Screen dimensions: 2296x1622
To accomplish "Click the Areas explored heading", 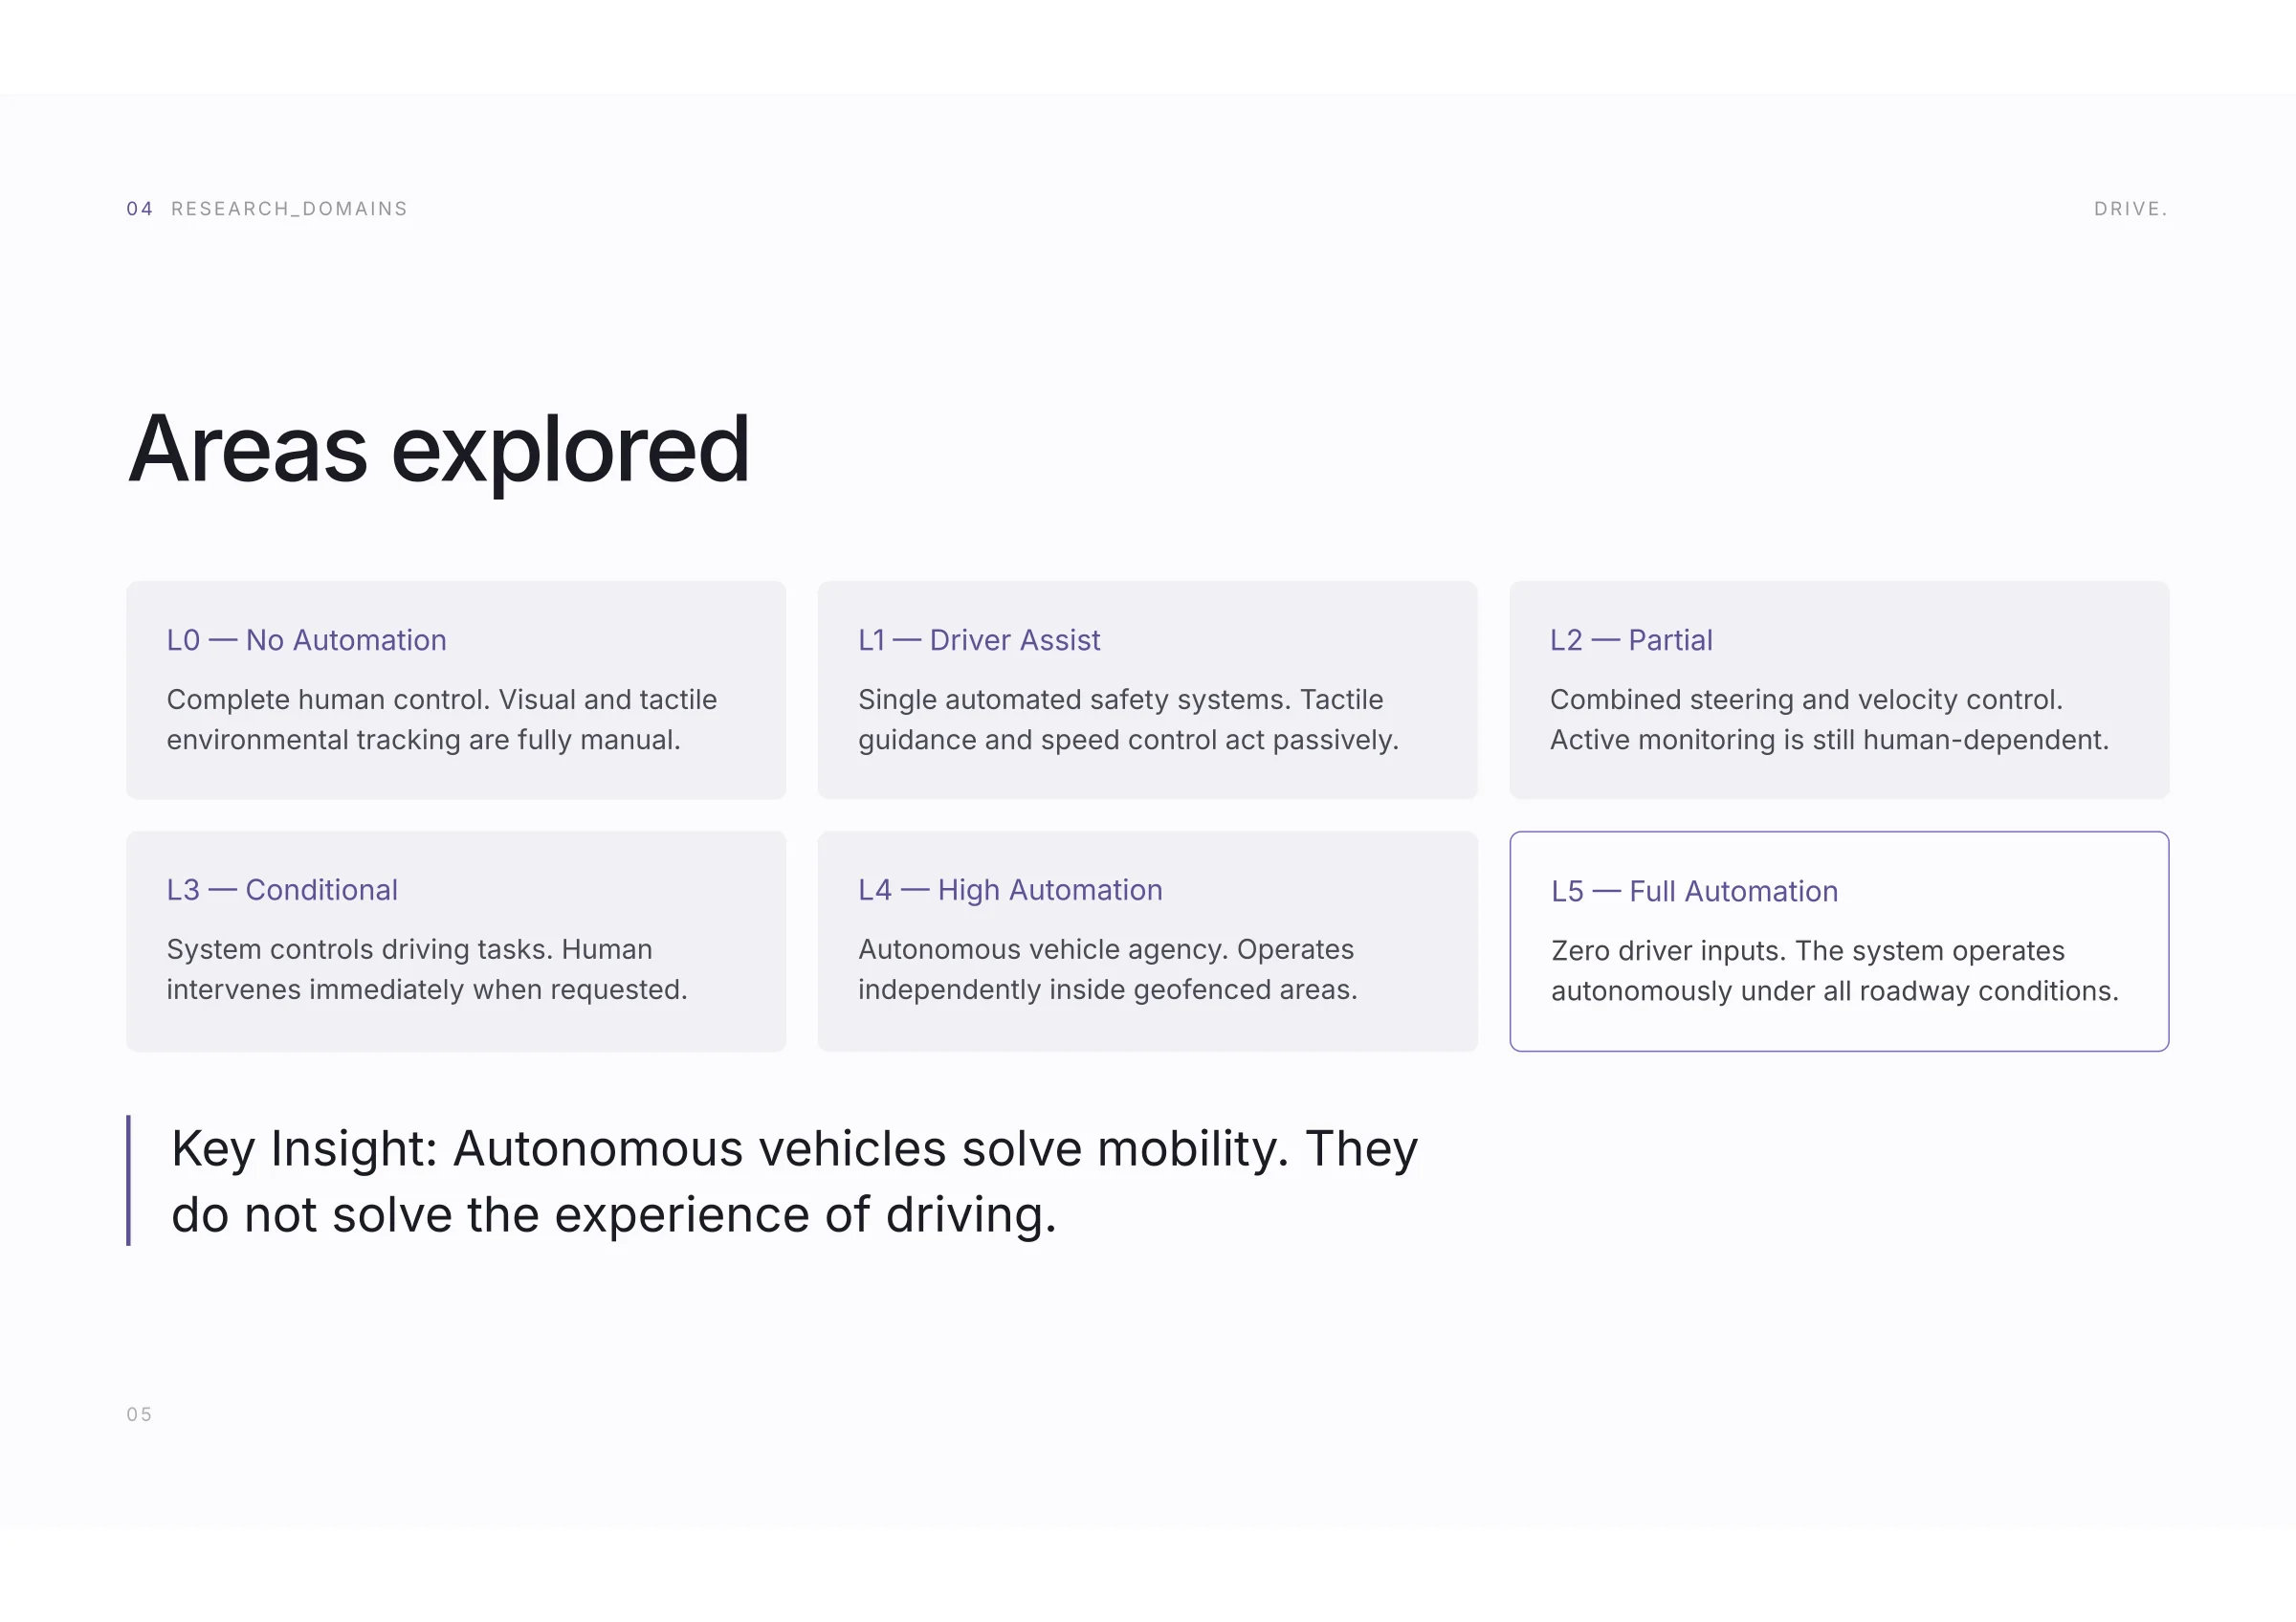I will pos(439,450).
